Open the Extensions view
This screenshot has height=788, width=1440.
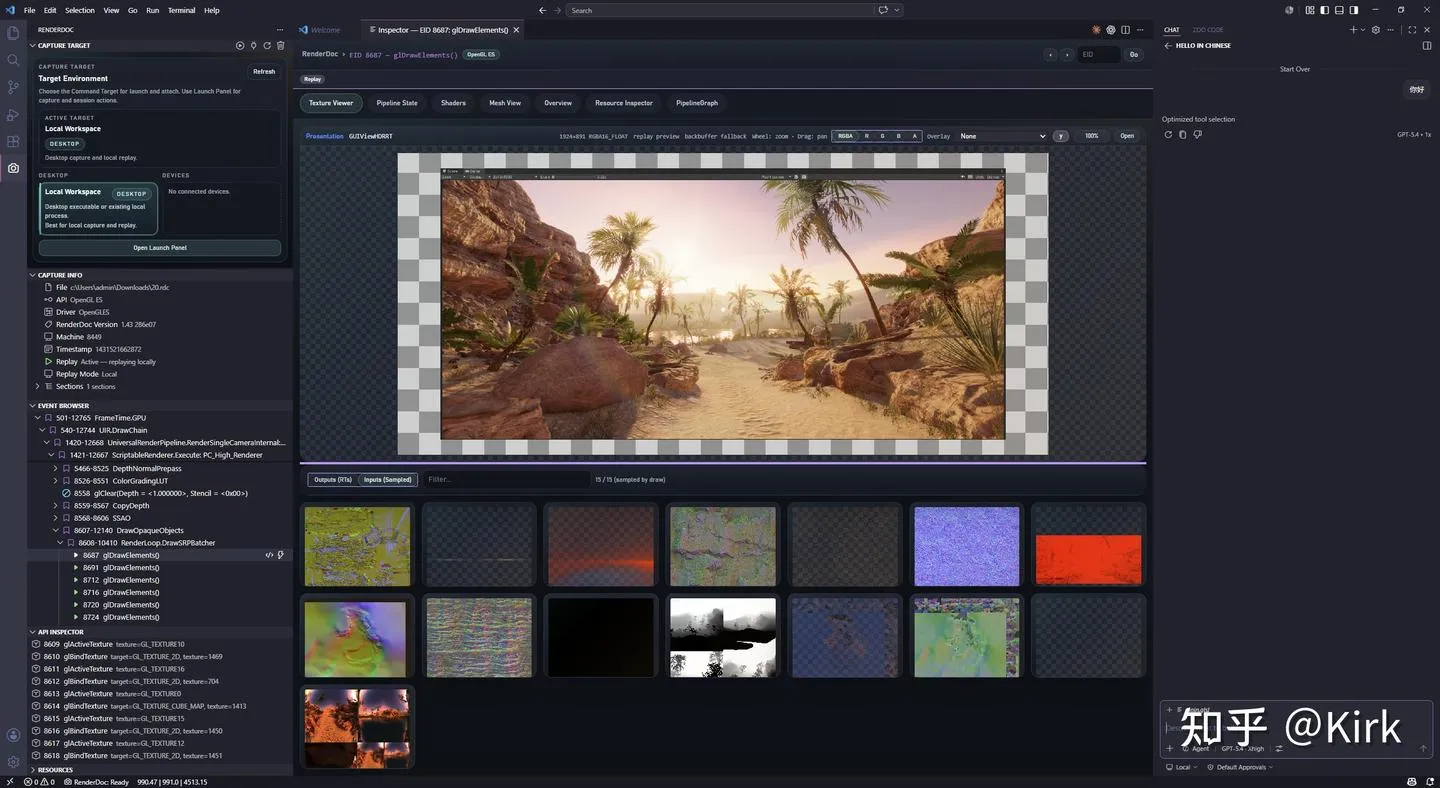(13, 141)
